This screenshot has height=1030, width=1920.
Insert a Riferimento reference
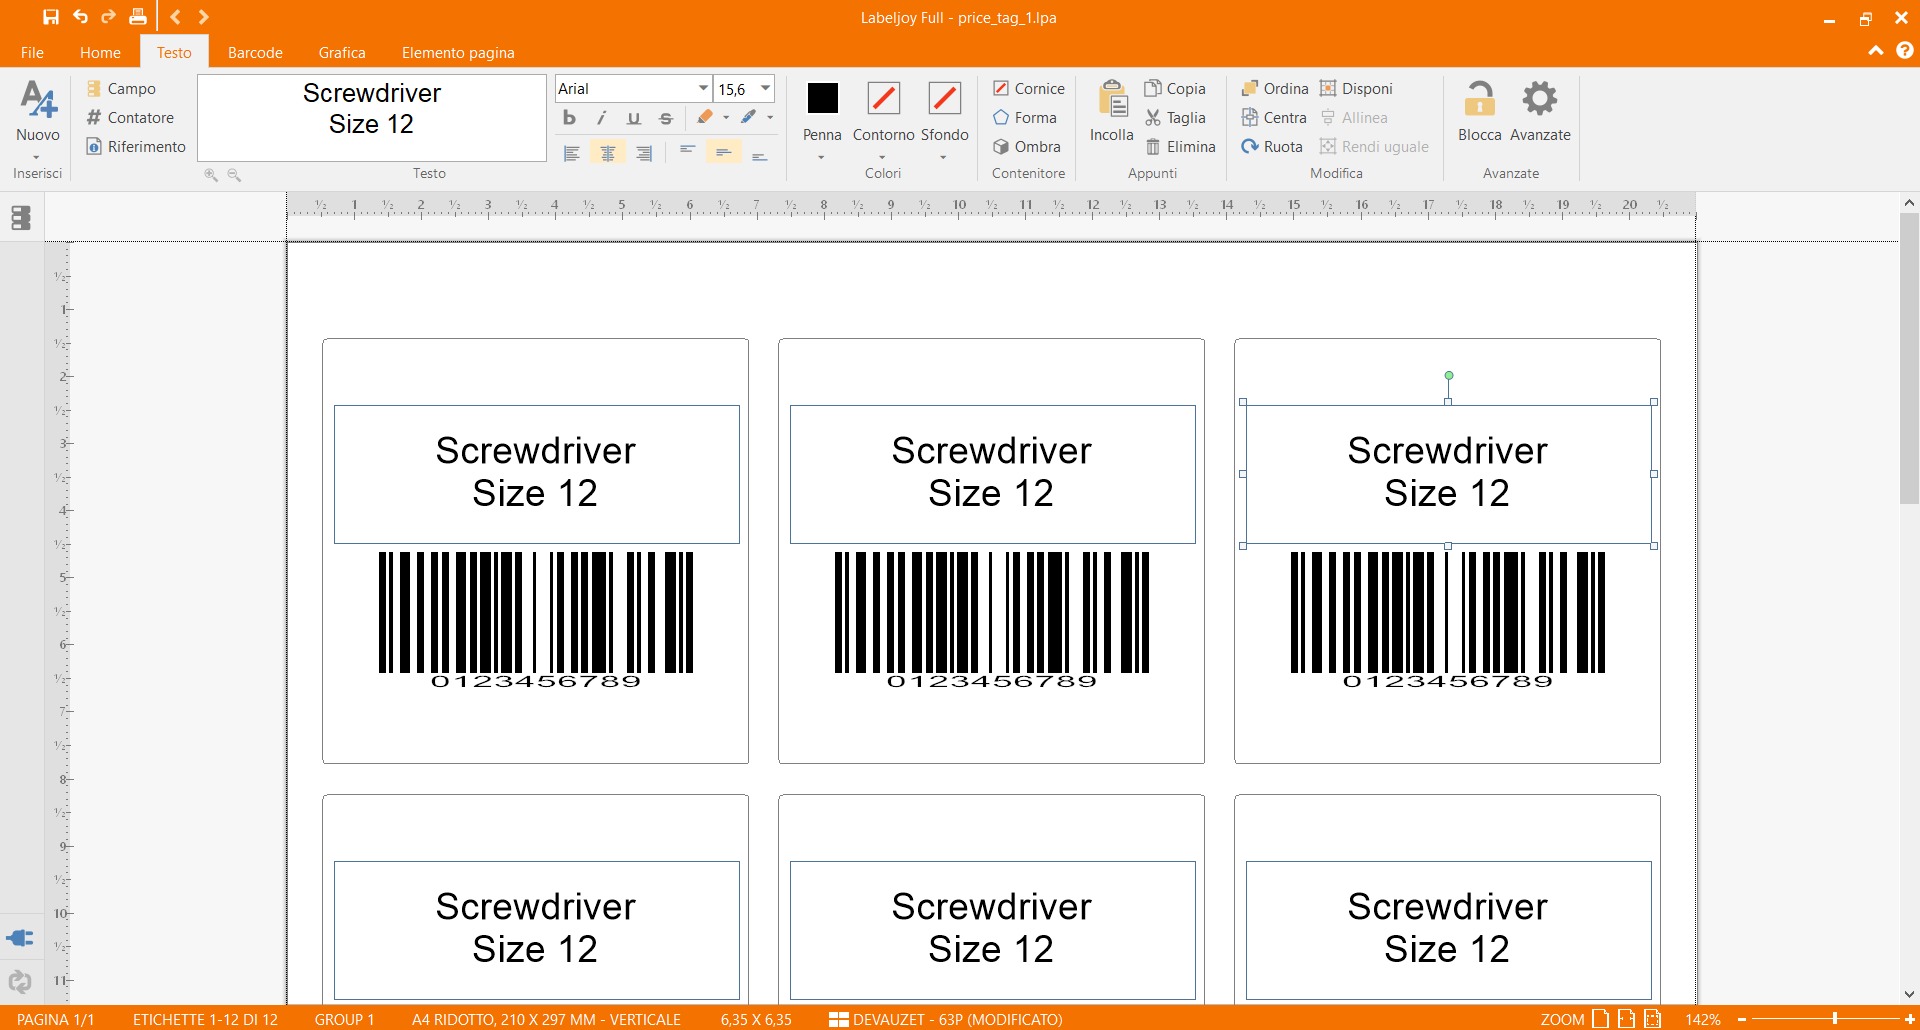(x=136, y=147)
